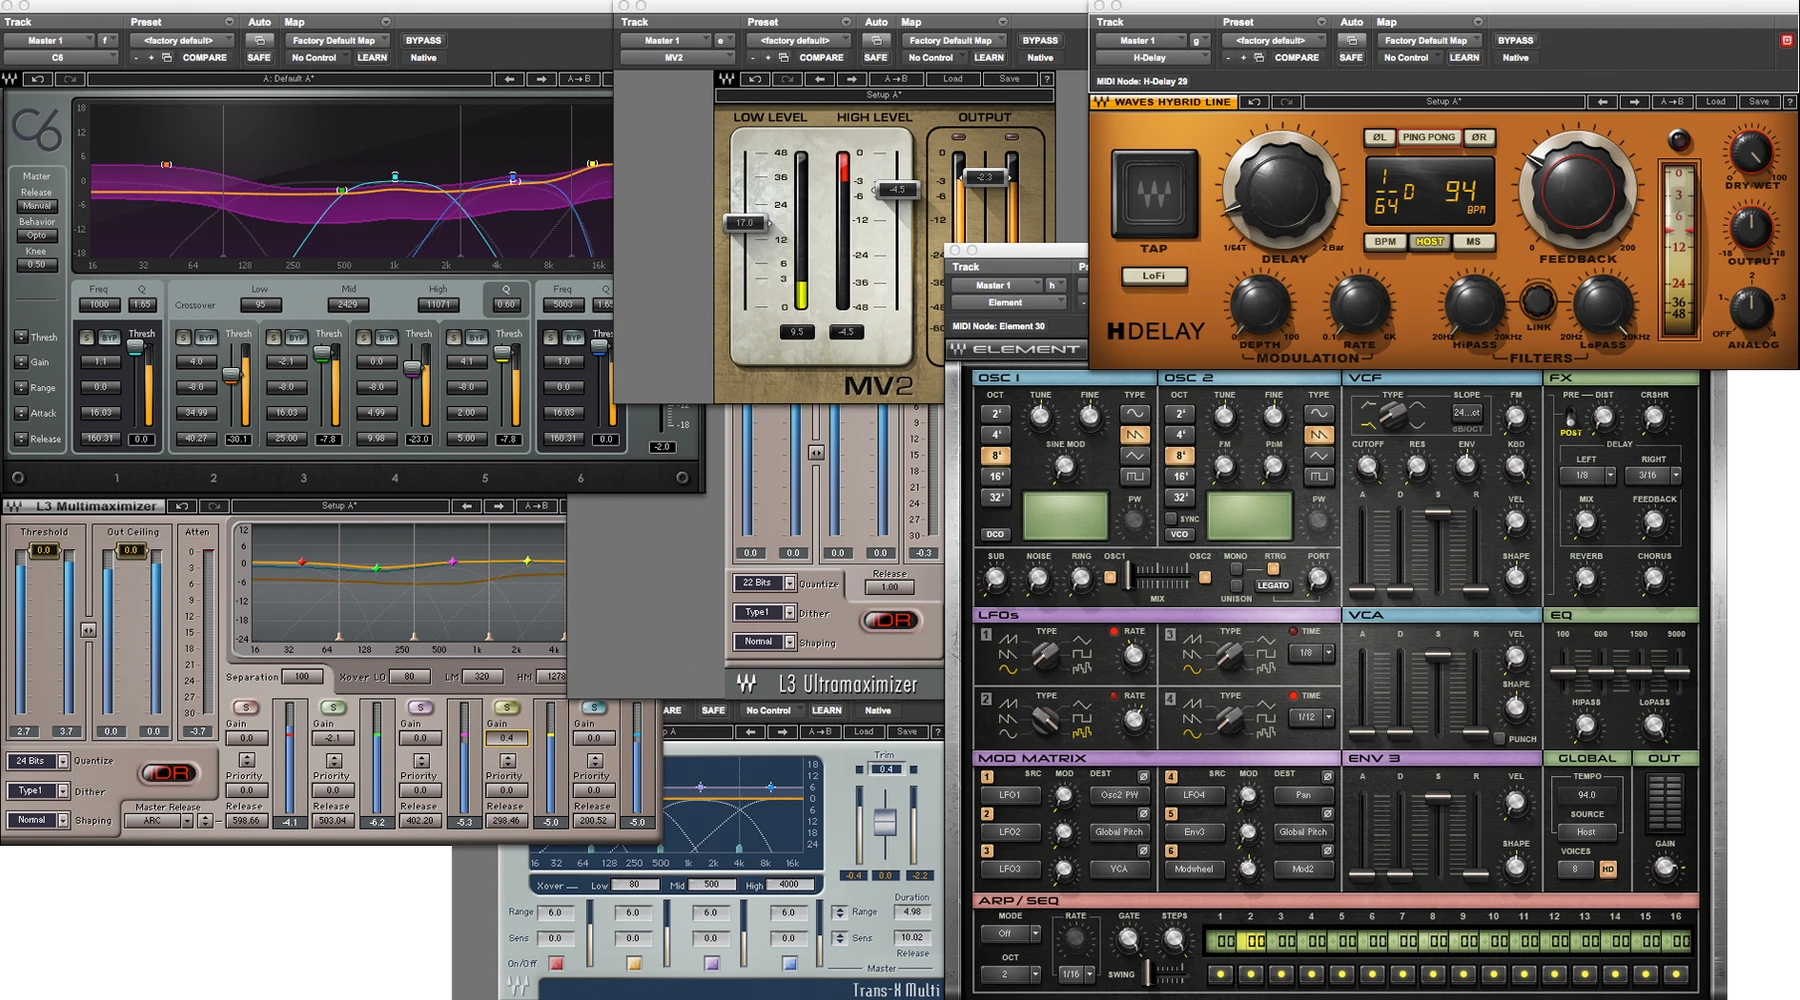Open the LFO 4 time 1/12 dropdown
Screen dimensions: 1800x1000
point(1312,717)
